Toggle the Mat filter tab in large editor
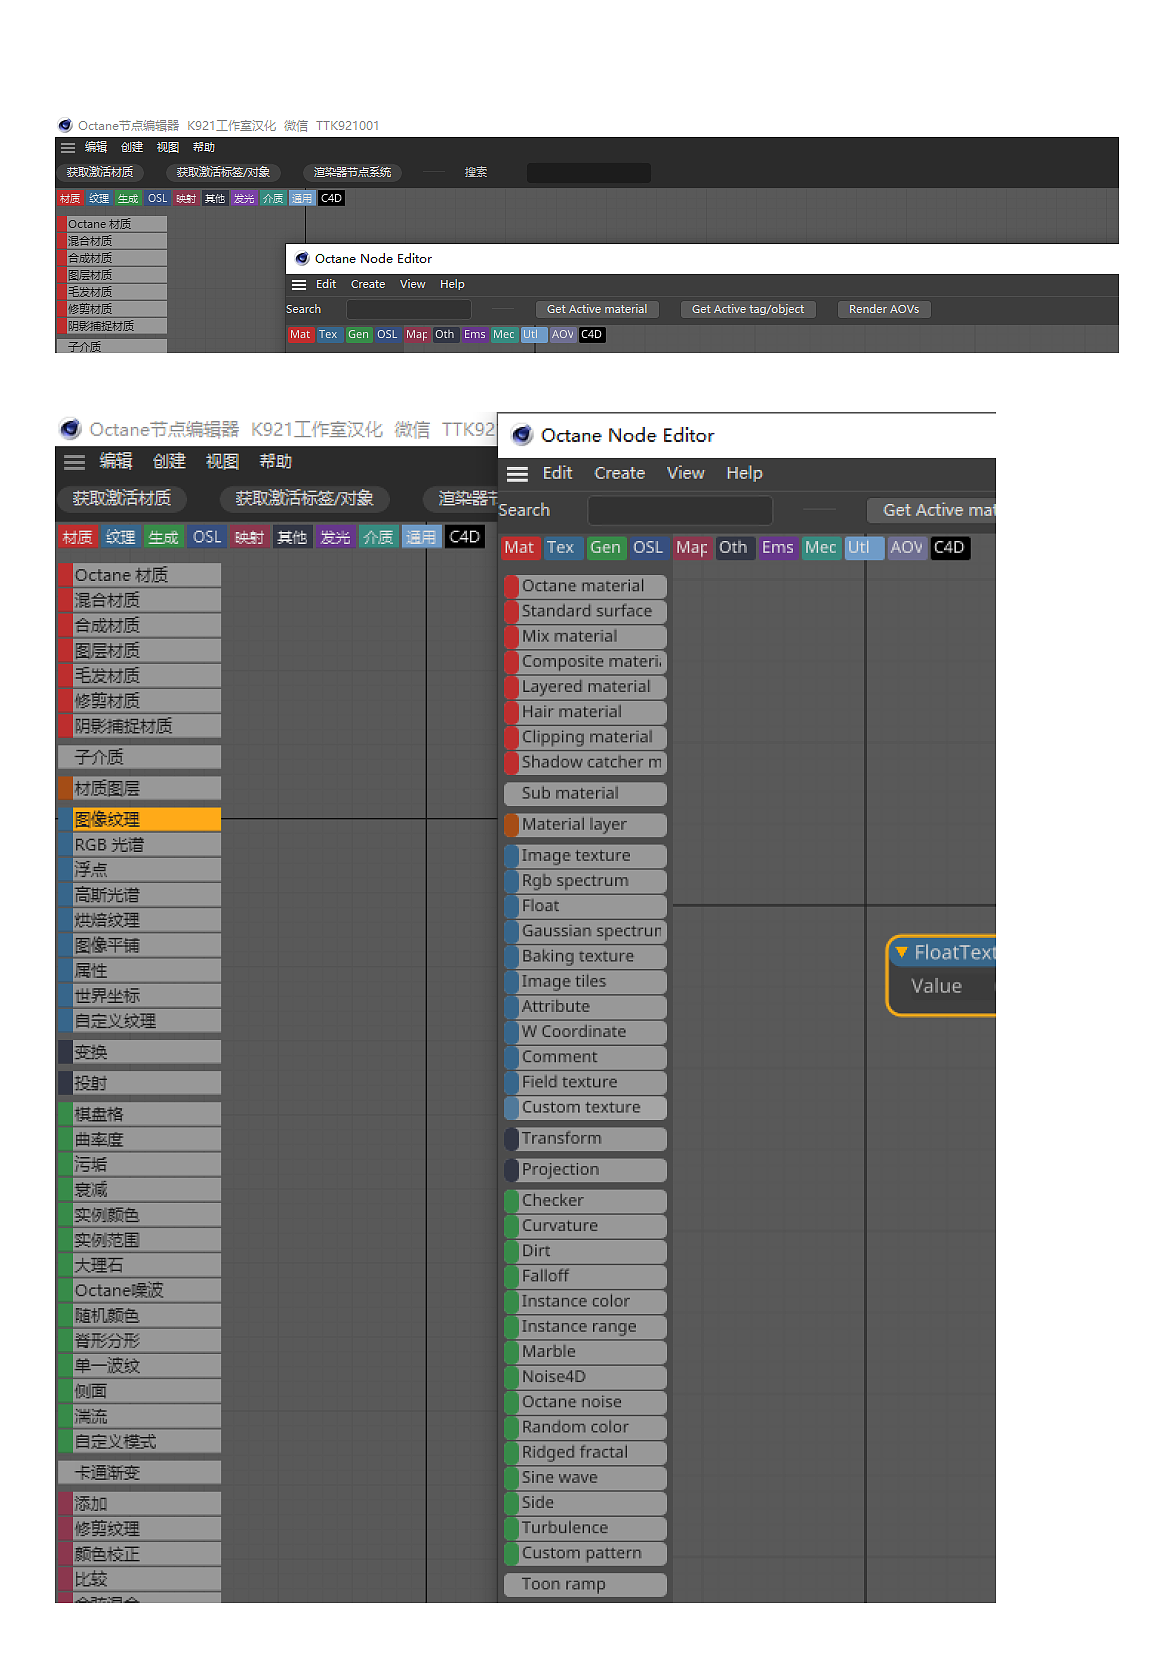The height and width of the screenshot is (1659, 1174). 519,547
